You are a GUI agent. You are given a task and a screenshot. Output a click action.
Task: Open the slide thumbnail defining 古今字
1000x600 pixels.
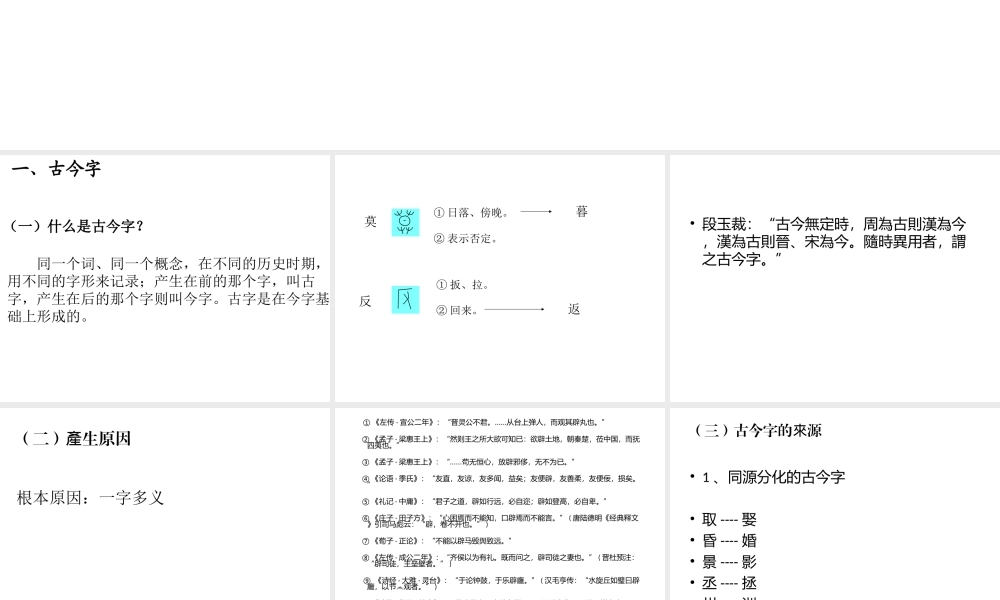coord(165,278)
